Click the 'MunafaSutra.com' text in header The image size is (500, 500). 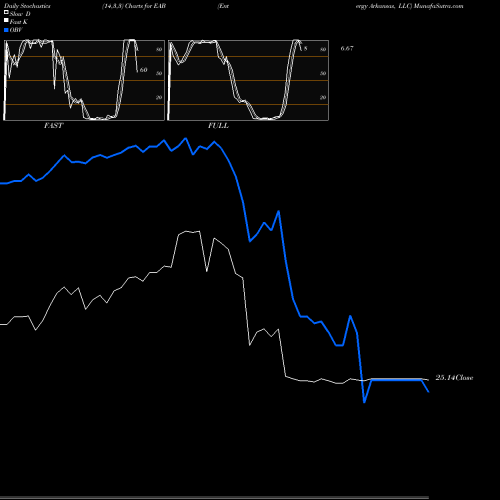coord(438,6)
